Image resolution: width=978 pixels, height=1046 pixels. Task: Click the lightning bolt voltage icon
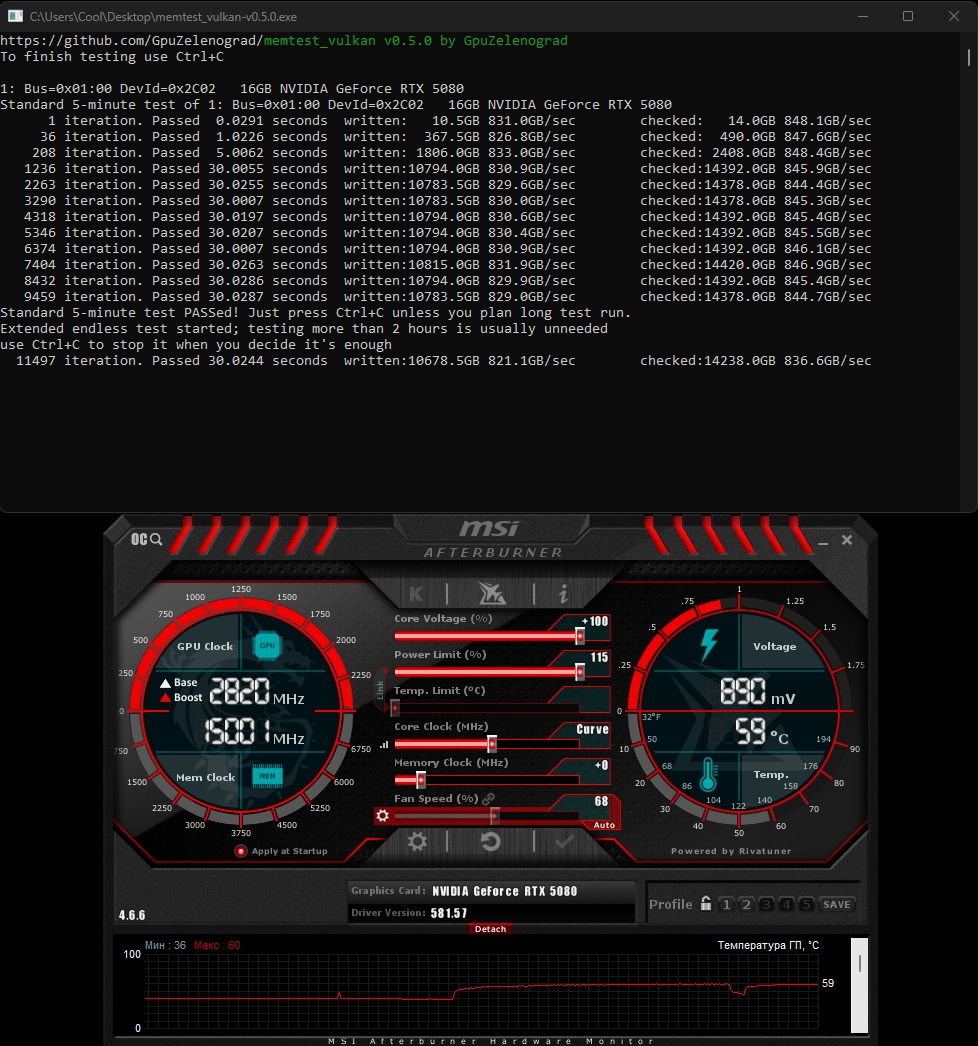point(709,645)
